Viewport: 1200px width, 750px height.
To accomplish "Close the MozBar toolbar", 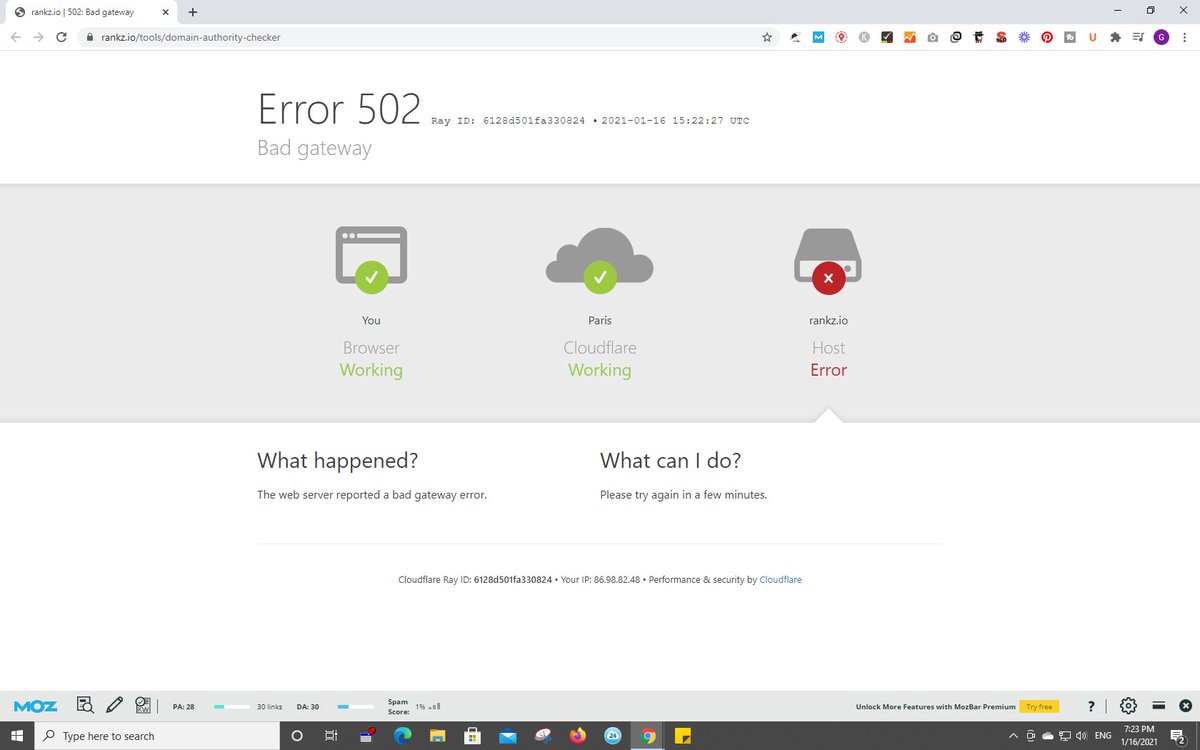I will [1185, 706].
